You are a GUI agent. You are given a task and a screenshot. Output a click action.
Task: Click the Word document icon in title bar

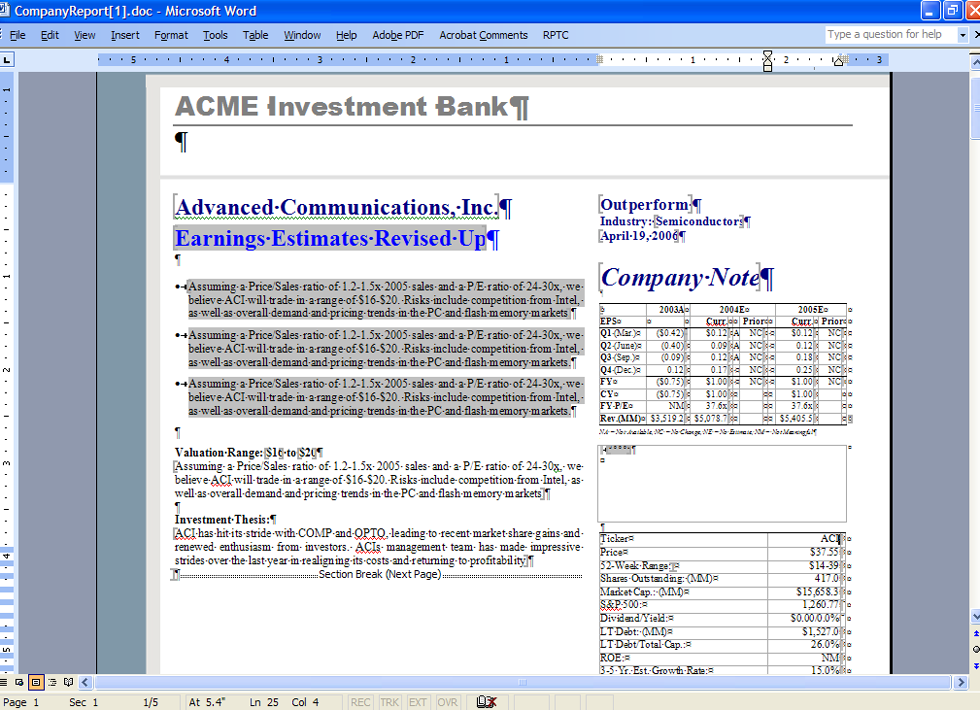(x=4, y=11)
